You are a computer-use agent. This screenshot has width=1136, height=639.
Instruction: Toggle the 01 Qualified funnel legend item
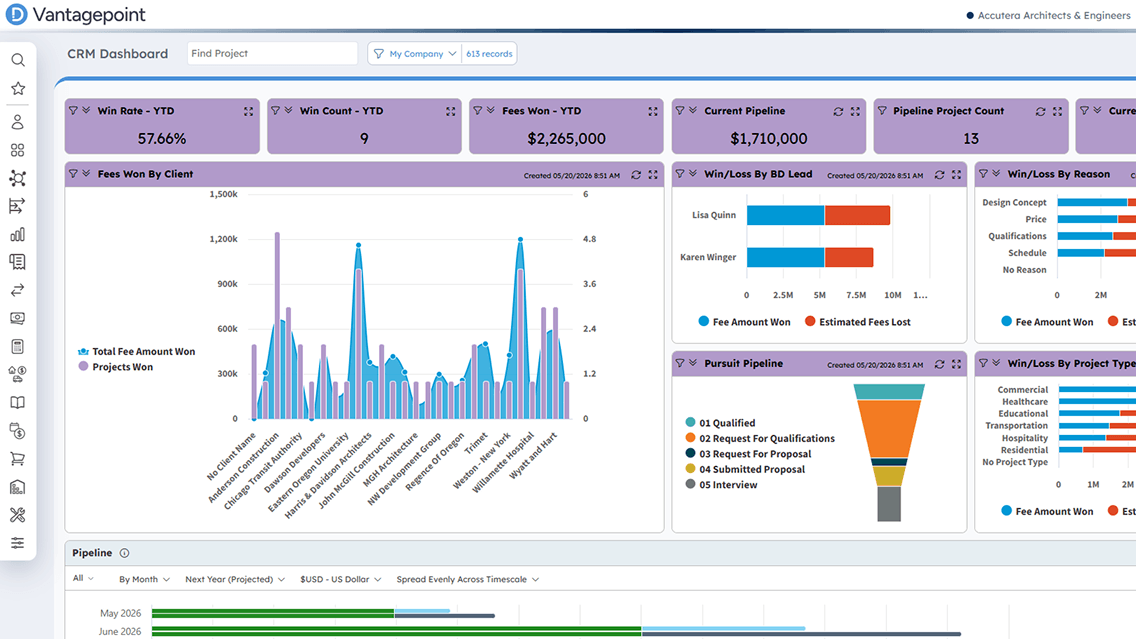pyautogui.click(x=720, y=422)
